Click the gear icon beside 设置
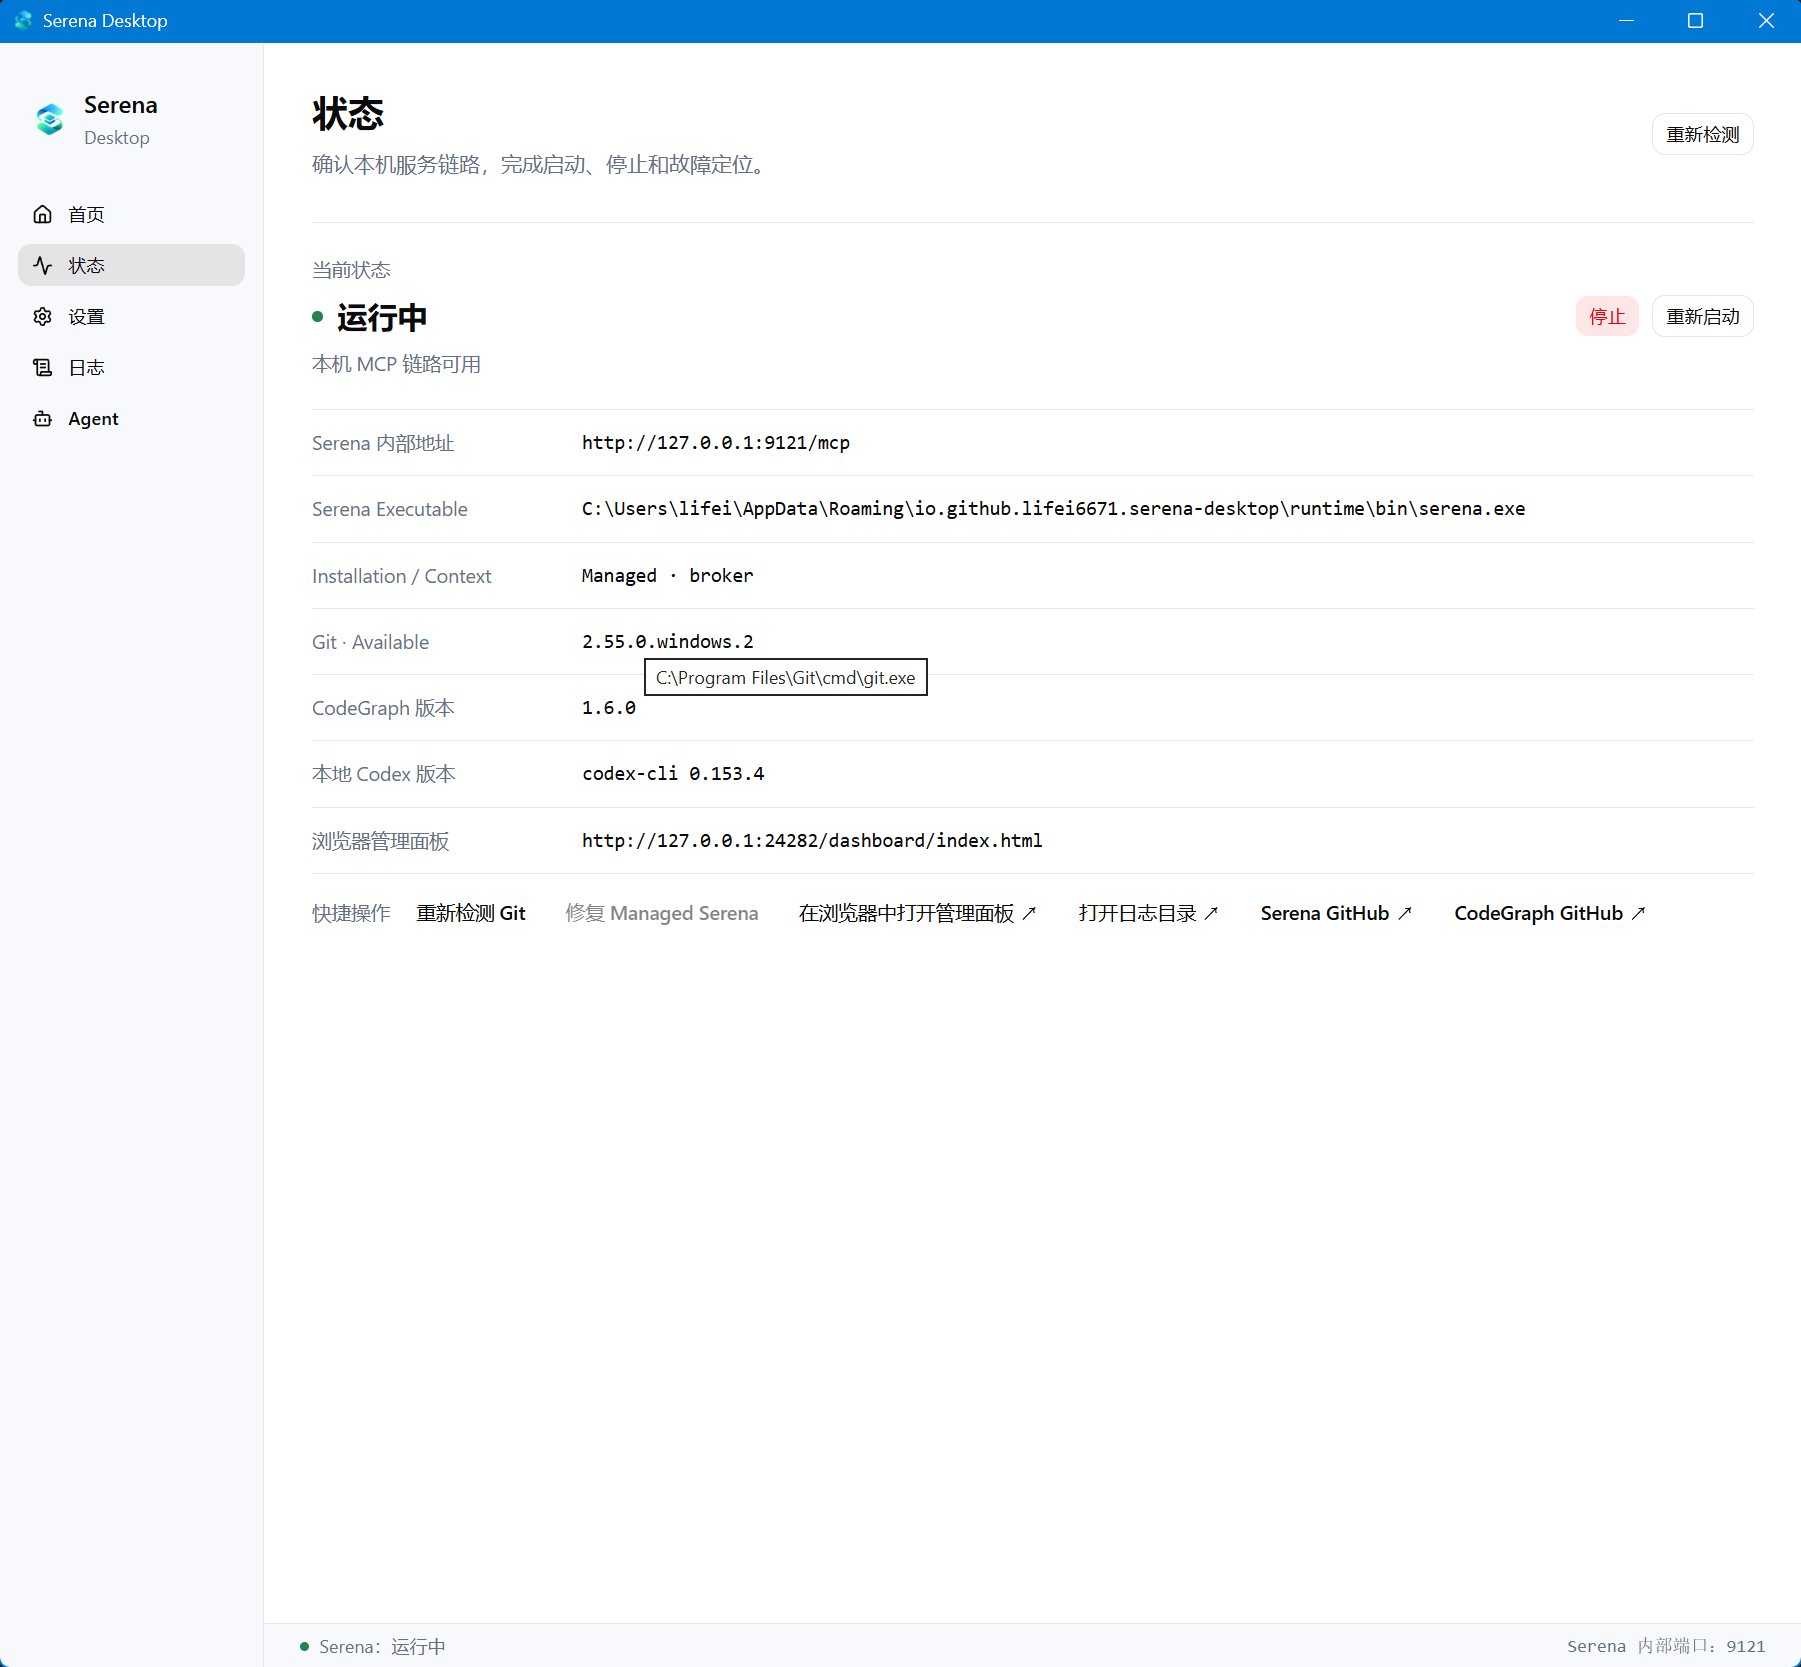Viewport: 1801px width, 1667px height. tap(42, 316)
